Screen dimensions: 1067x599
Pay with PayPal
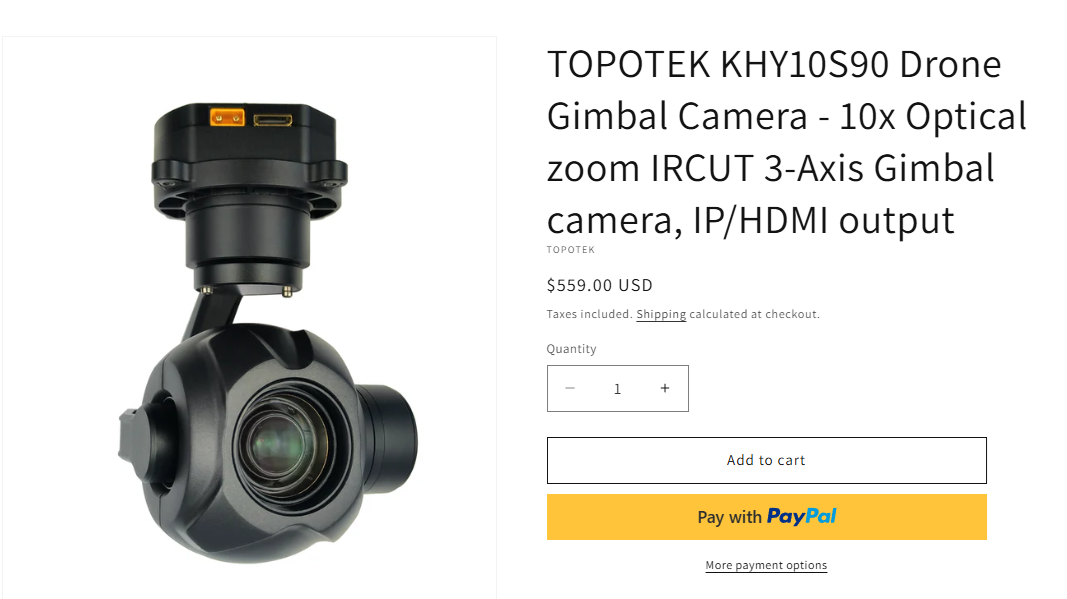pyautogui.click(x=766, y=517)
